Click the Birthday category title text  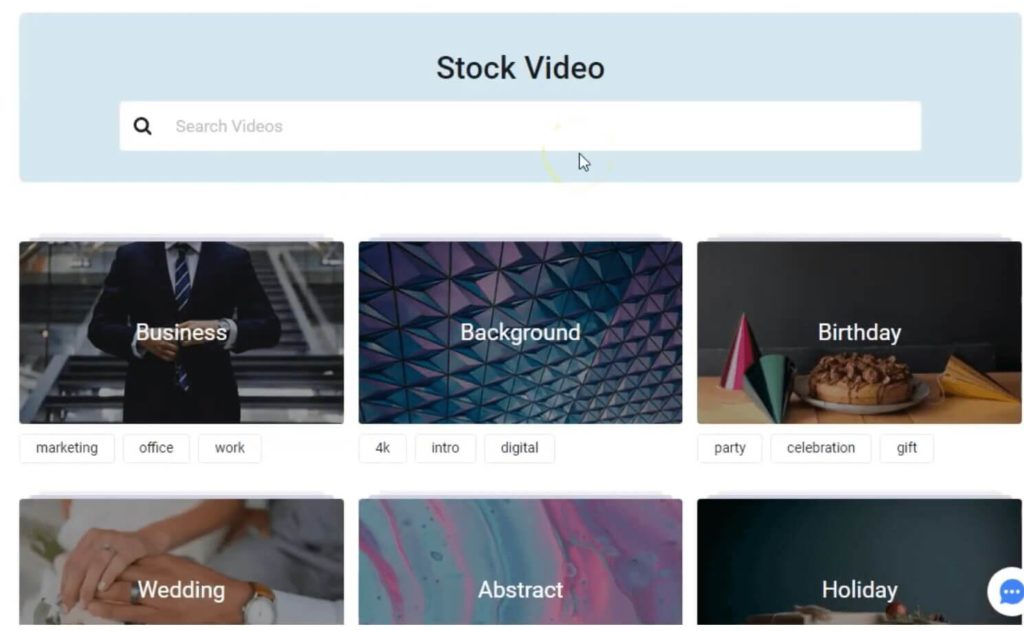pos(859,332)
